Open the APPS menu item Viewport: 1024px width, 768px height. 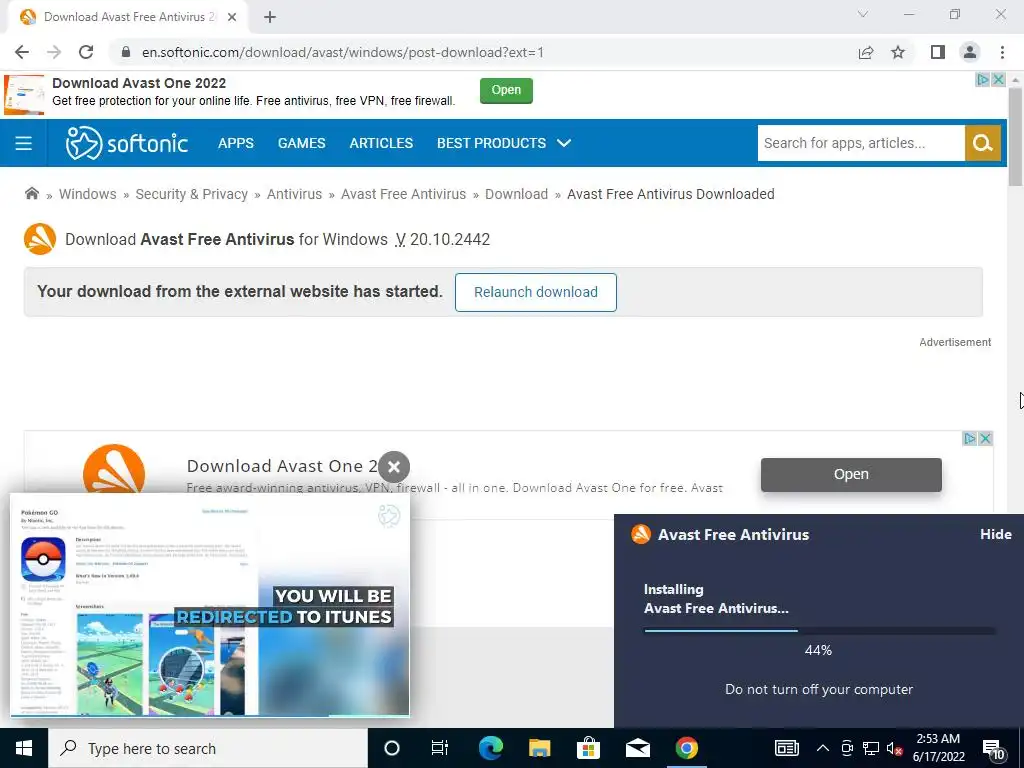tap(236, 143)
